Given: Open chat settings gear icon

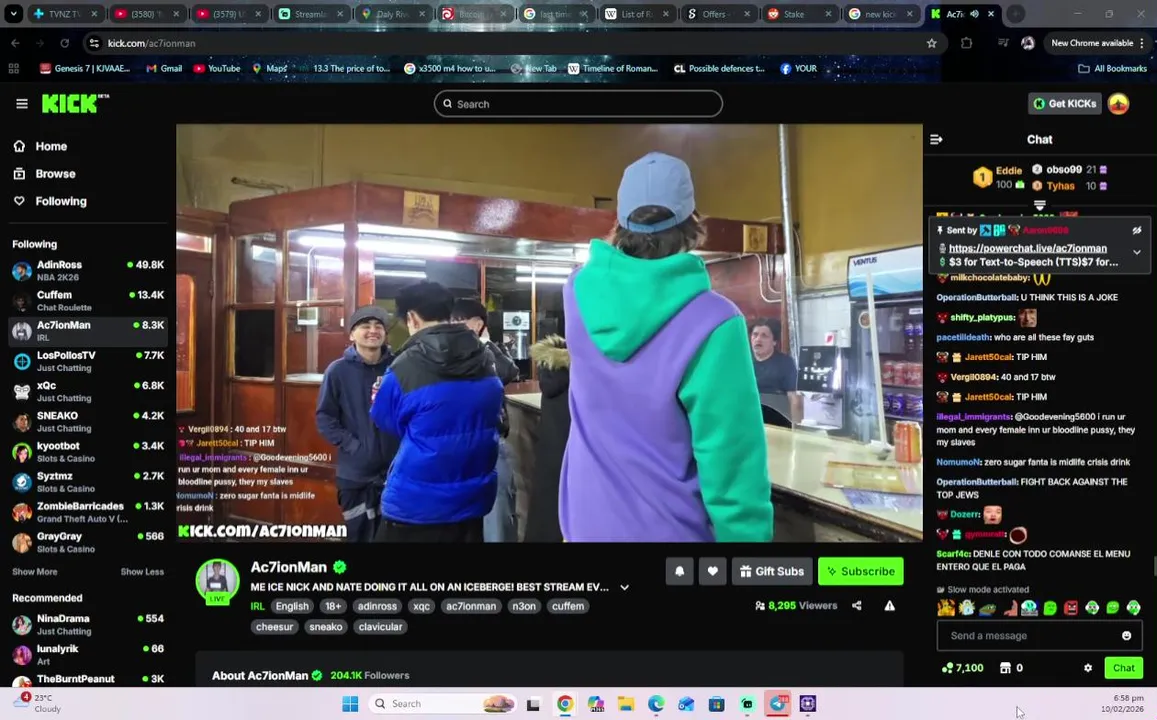Looking at the screenshot, I should [x=1088, y=668].
